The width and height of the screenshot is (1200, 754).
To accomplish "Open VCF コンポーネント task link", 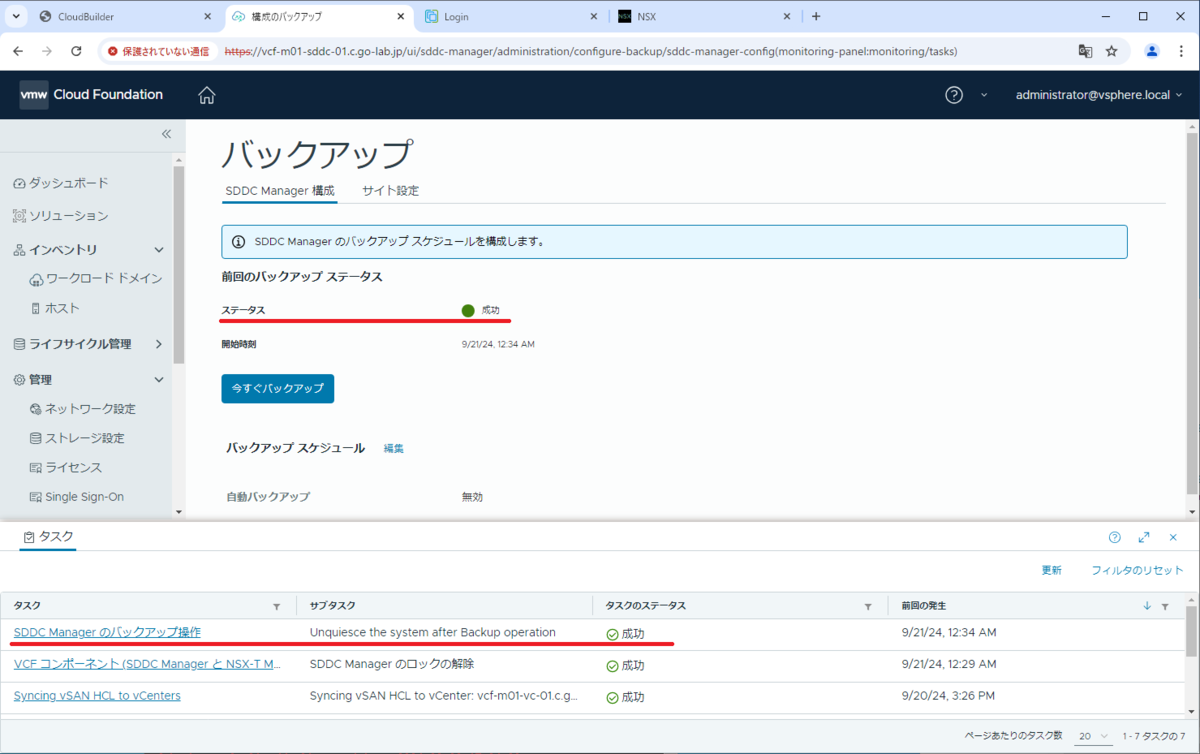I will pos(147,664).
